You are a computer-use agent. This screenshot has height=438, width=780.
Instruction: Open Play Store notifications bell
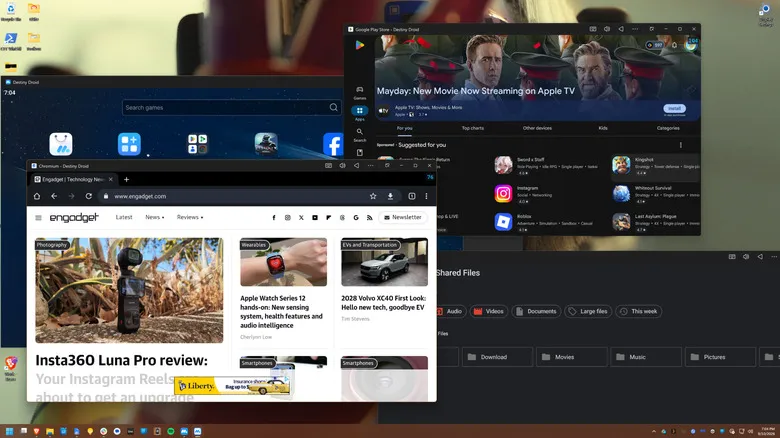(x=675, y=45)
